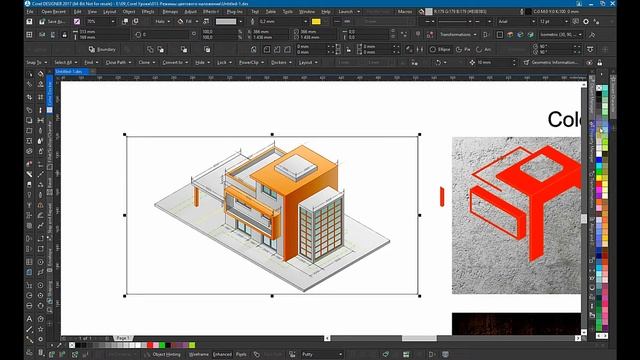Click the green swatch in bottom palette
The width and height of the screenshot is (640, 360).
point(162,345)
